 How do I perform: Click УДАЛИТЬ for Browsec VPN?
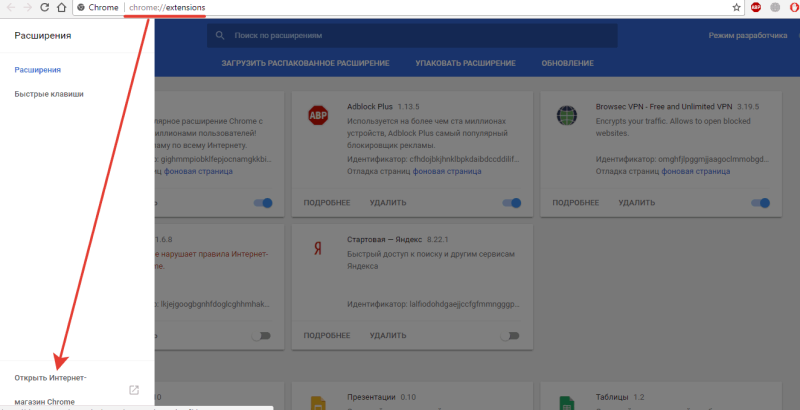pyautogui.click(x=637, y=203)
